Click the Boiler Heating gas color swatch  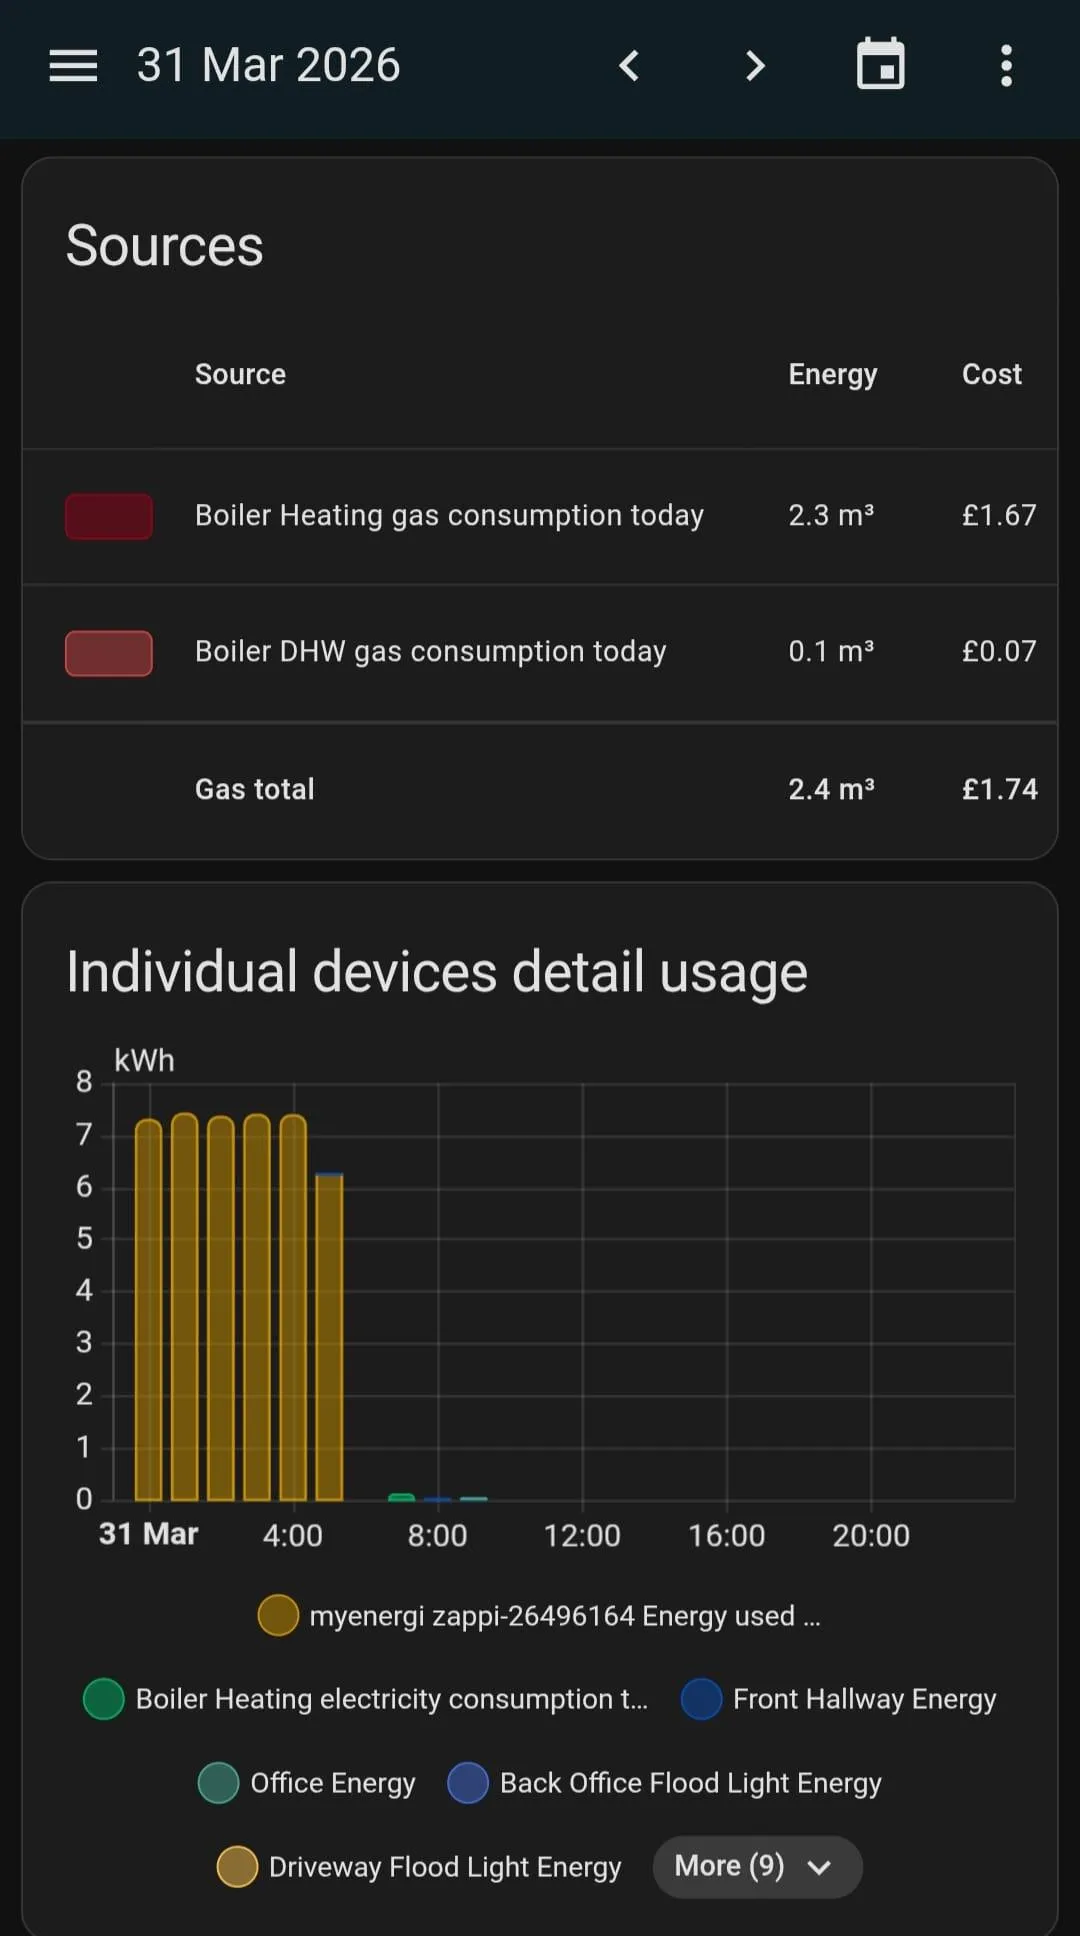[109, 516]
